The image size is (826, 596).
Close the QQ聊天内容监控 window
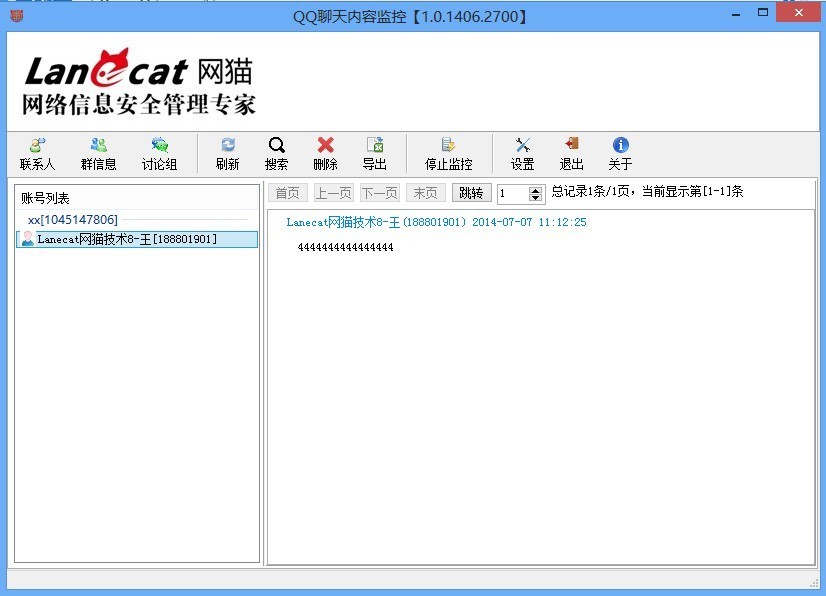click(799, 13)
